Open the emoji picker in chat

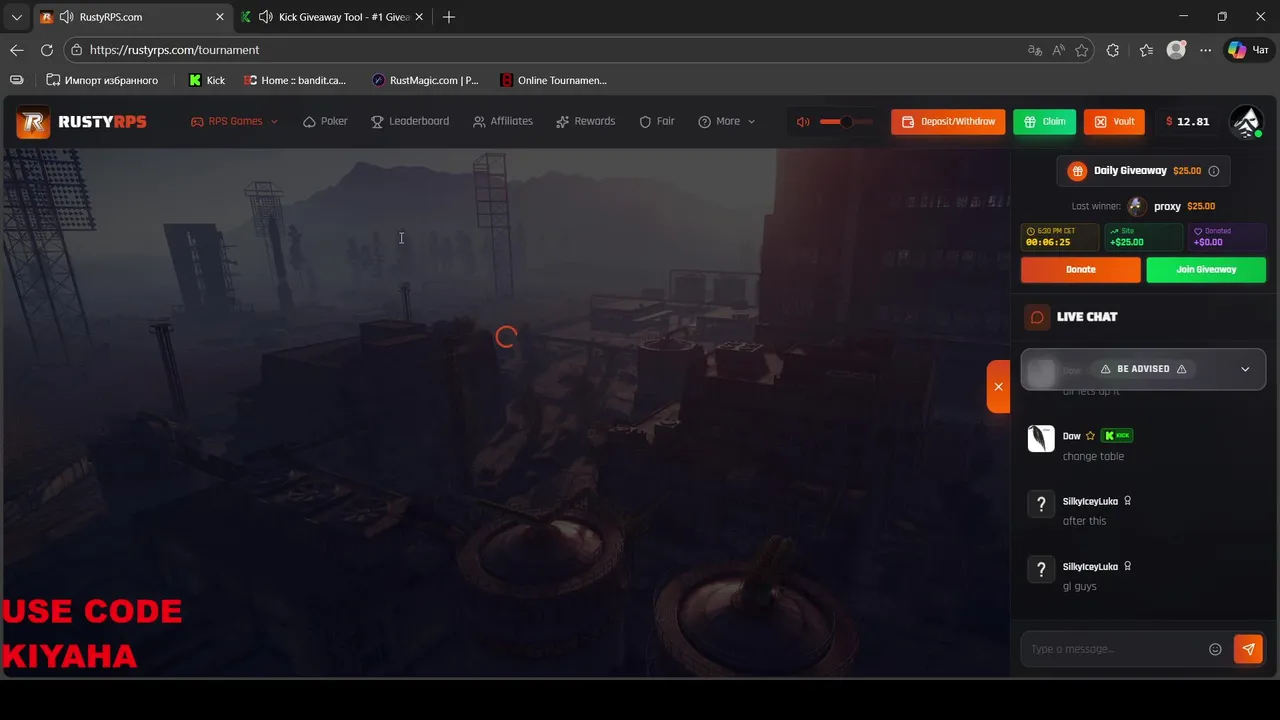click(x=1215, y=649)
